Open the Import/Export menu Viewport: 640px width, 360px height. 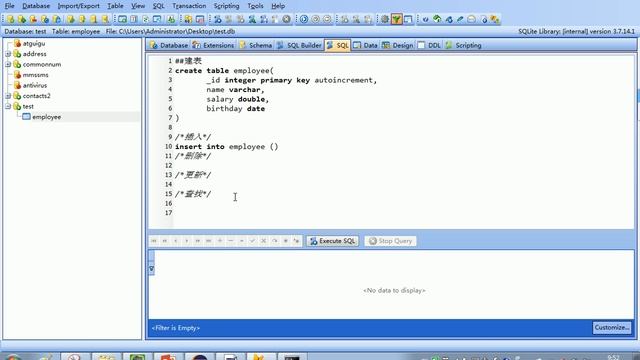pyautogui.click(x=78, y=6)
